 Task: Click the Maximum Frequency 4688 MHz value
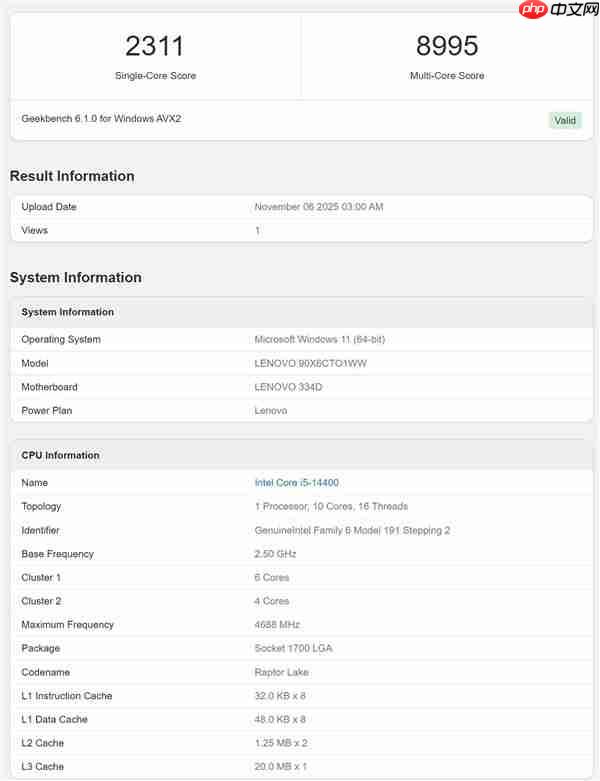276,625
